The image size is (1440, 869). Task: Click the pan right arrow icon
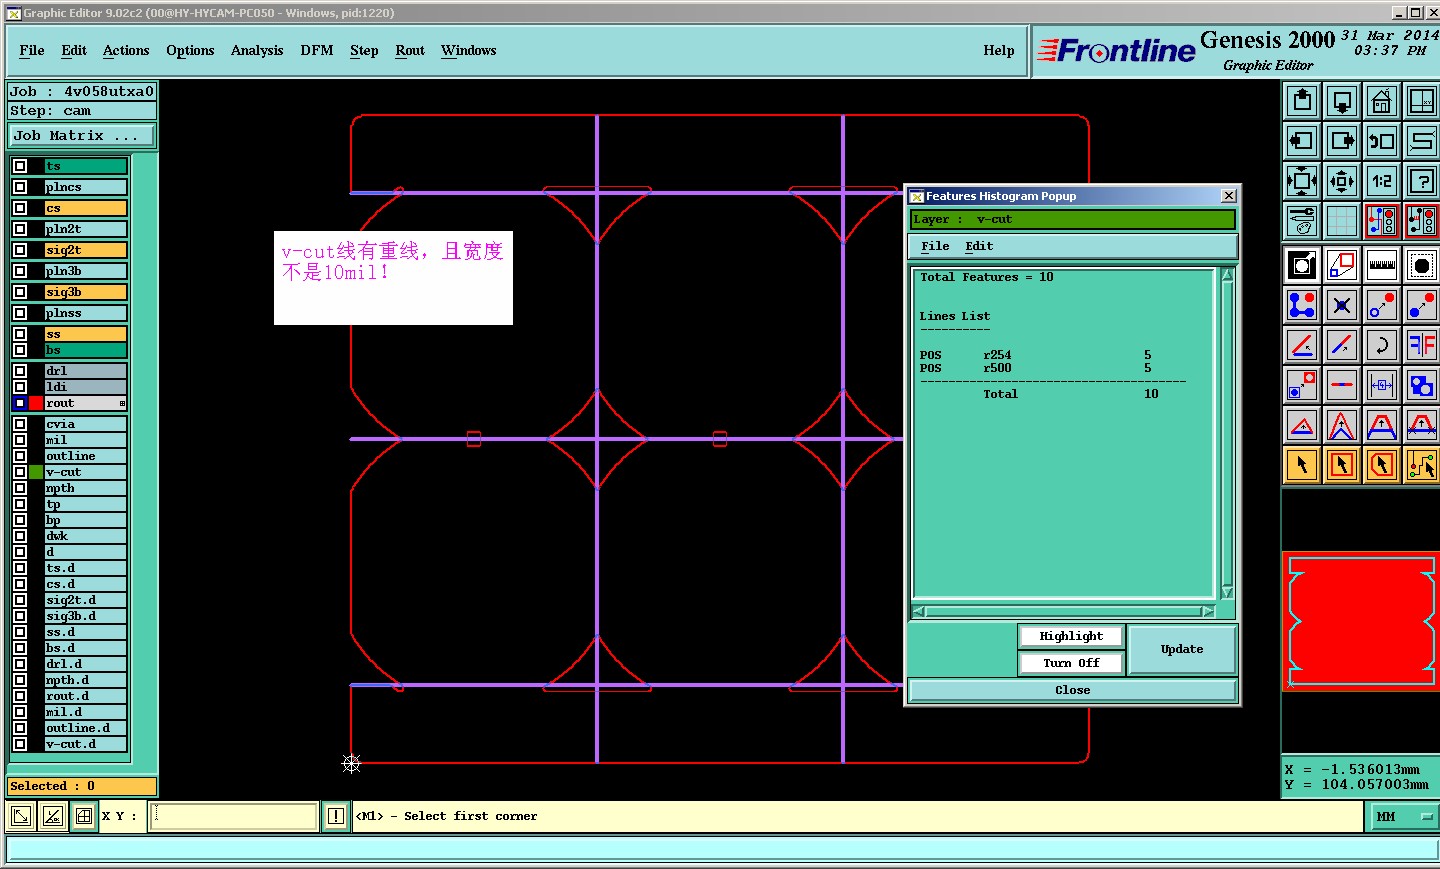coord(1342,141)
